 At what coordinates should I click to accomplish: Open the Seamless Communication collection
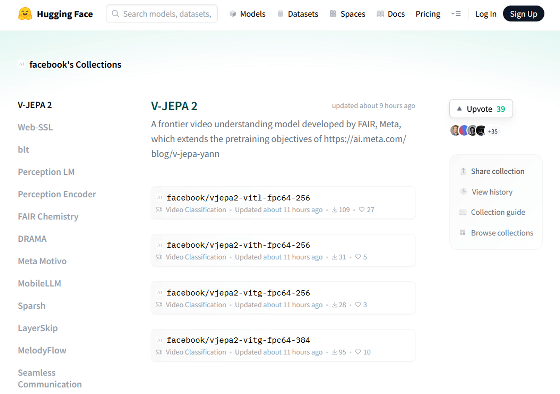pos(50,378)
